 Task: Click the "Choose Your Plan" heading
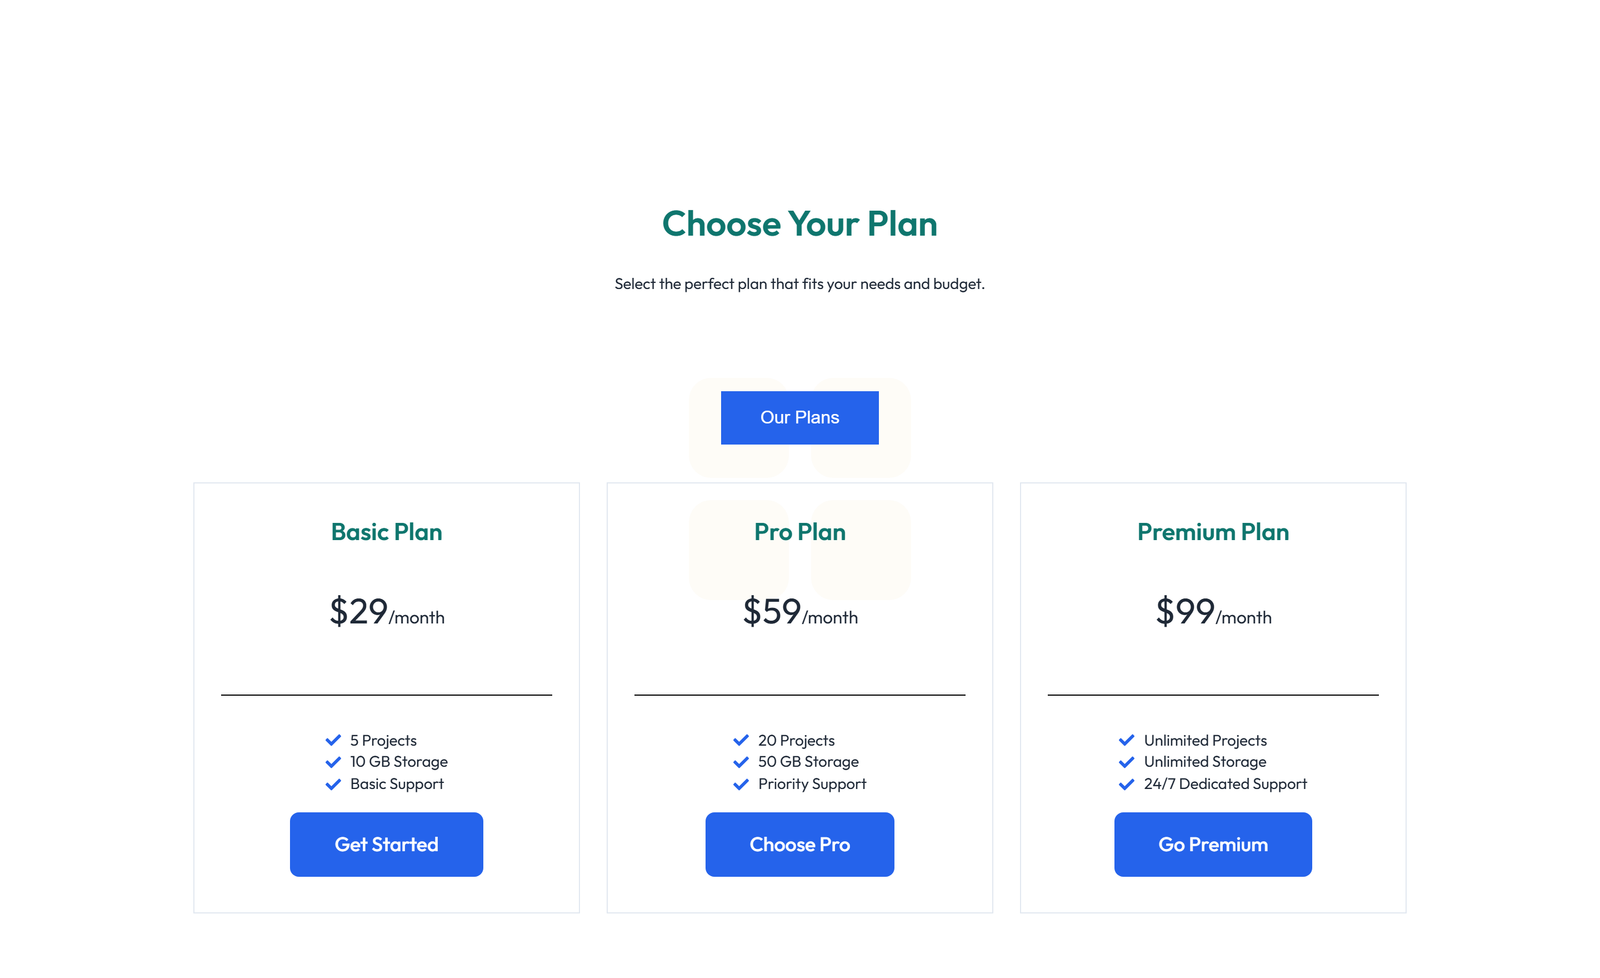coord(799,224)
